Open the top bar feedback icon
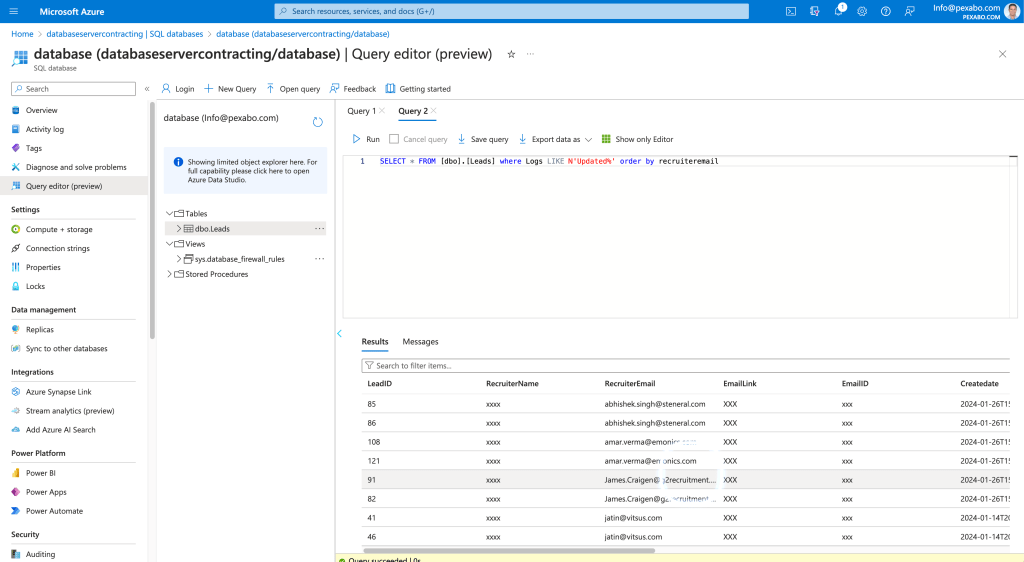 pos(909,11)
